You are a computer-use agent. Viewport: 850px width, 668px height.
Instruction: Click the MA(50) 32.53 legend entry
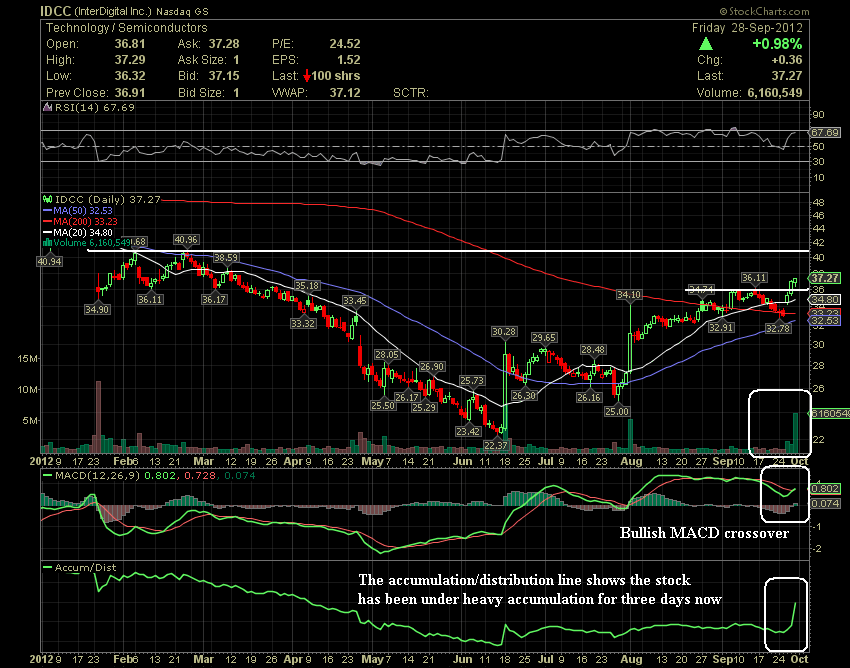[x=78, y=210]
